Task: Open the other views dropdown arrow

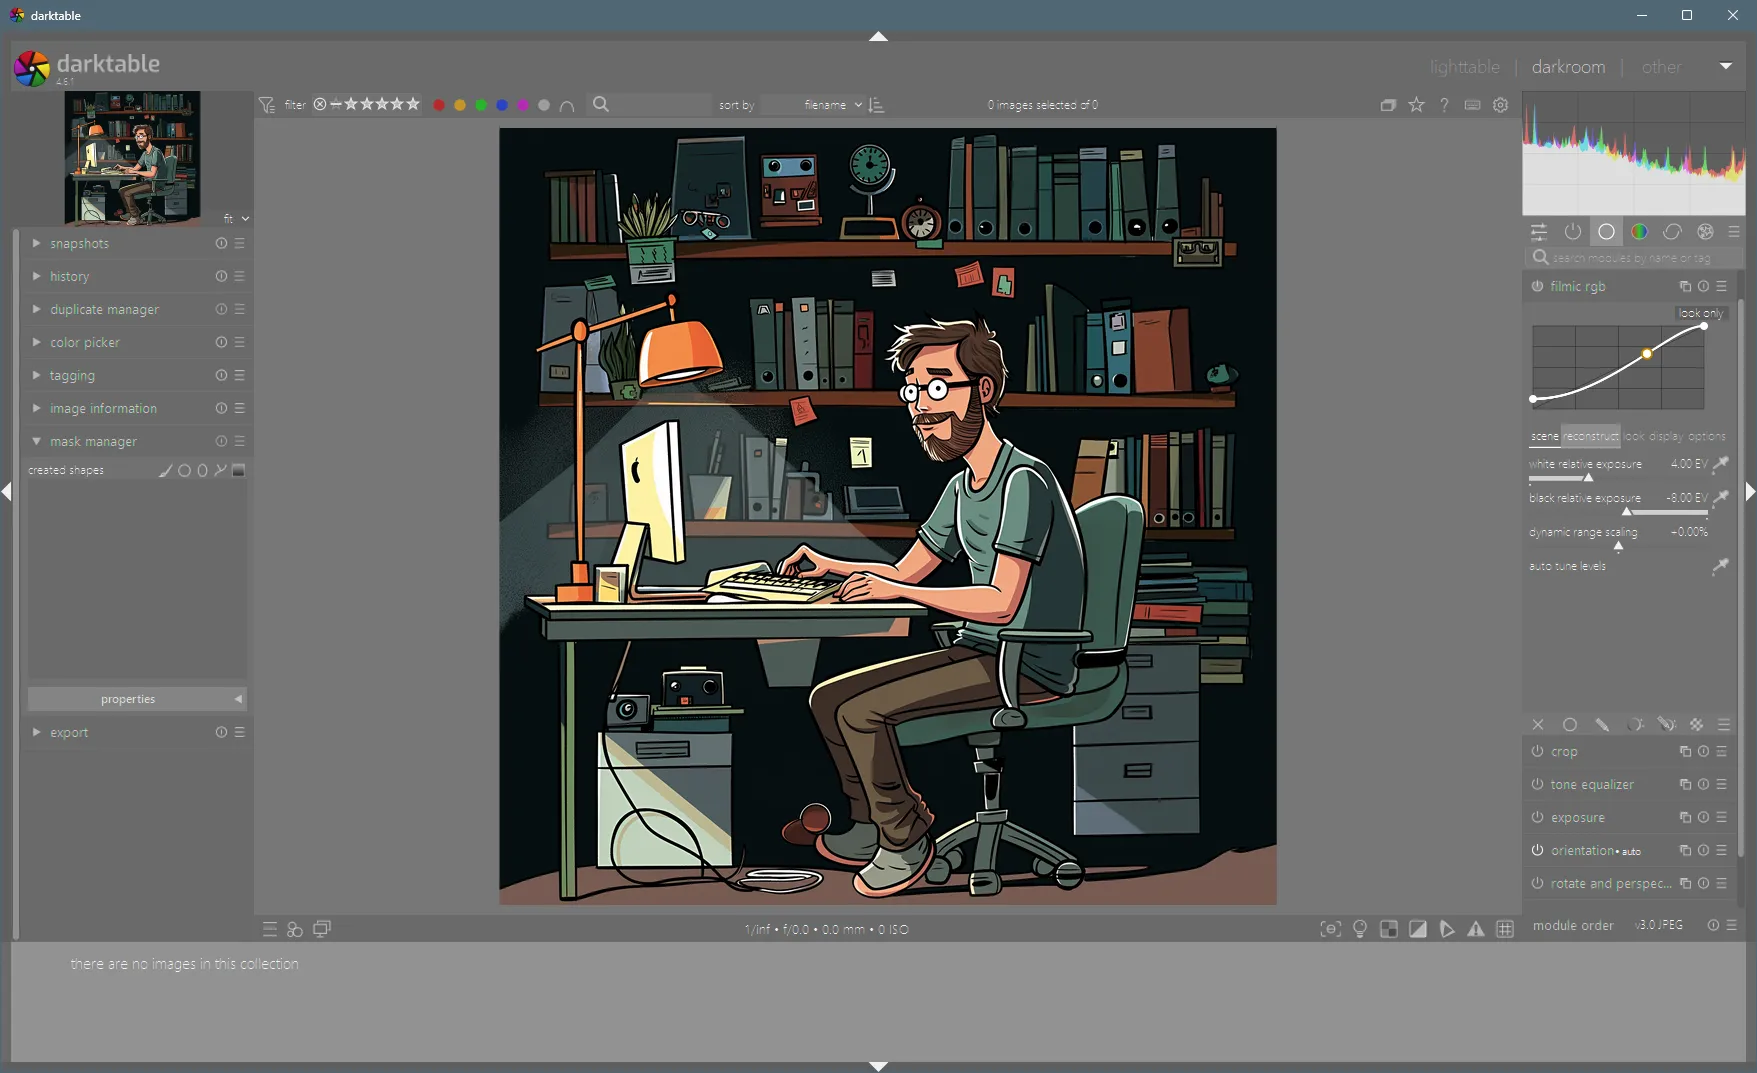Action: tap(1726, 66)
